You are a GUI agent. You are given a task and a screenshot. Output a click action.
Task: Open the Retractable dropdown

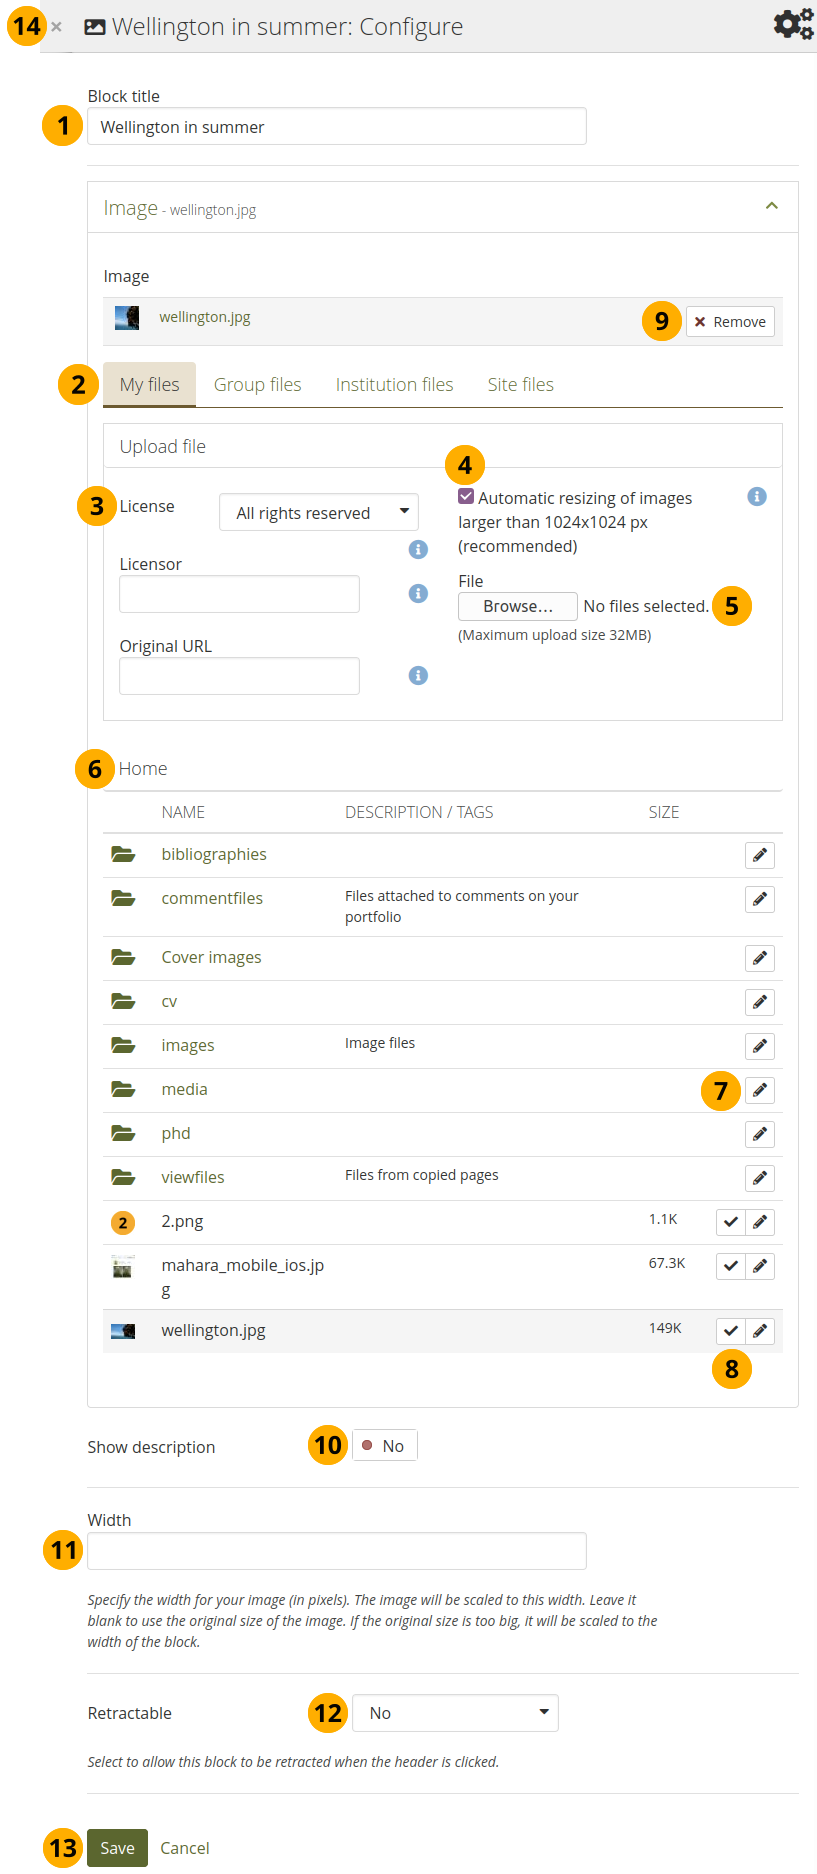tap(455, 1713)
